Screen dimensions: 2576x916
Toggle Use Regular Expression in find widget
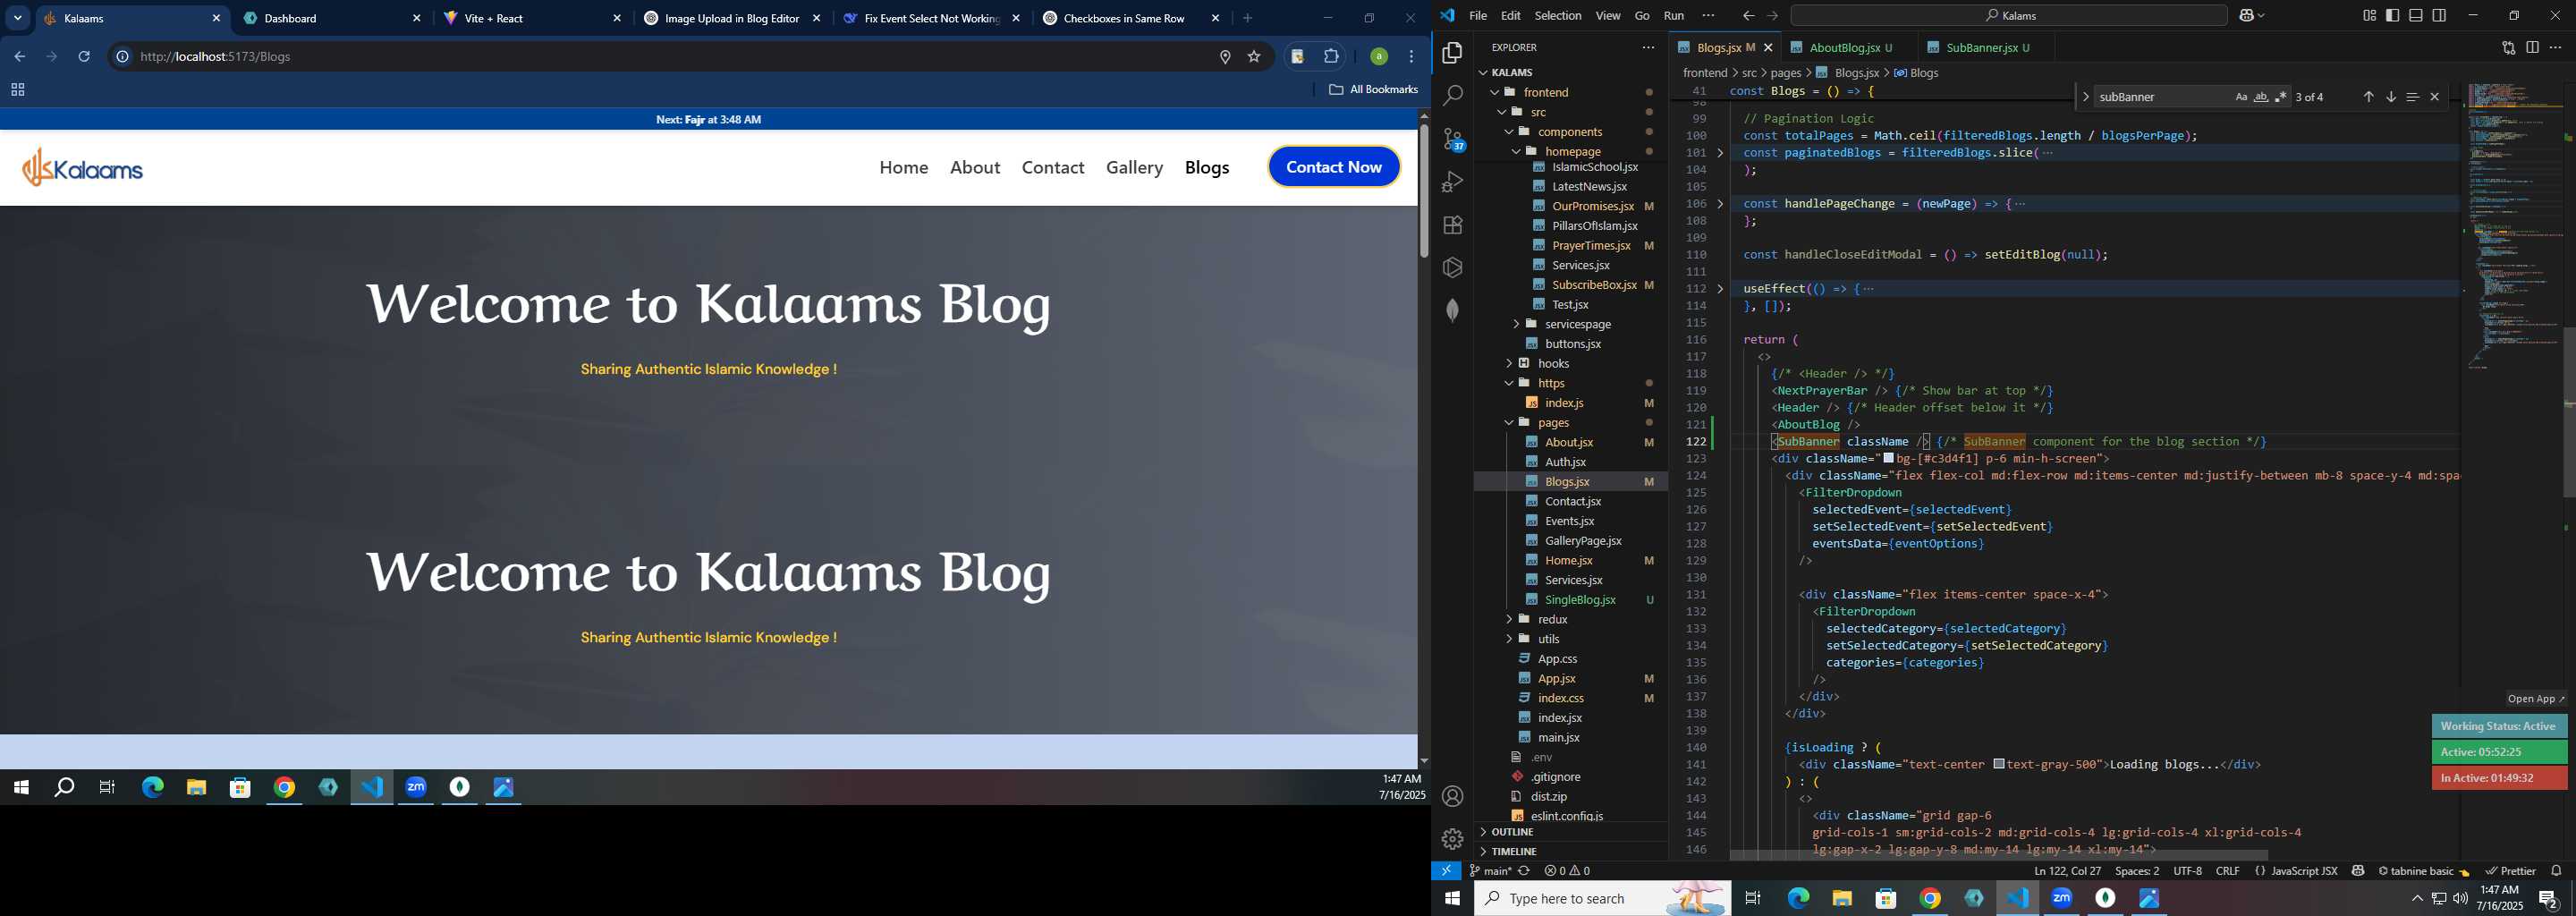pos(2281,97)
